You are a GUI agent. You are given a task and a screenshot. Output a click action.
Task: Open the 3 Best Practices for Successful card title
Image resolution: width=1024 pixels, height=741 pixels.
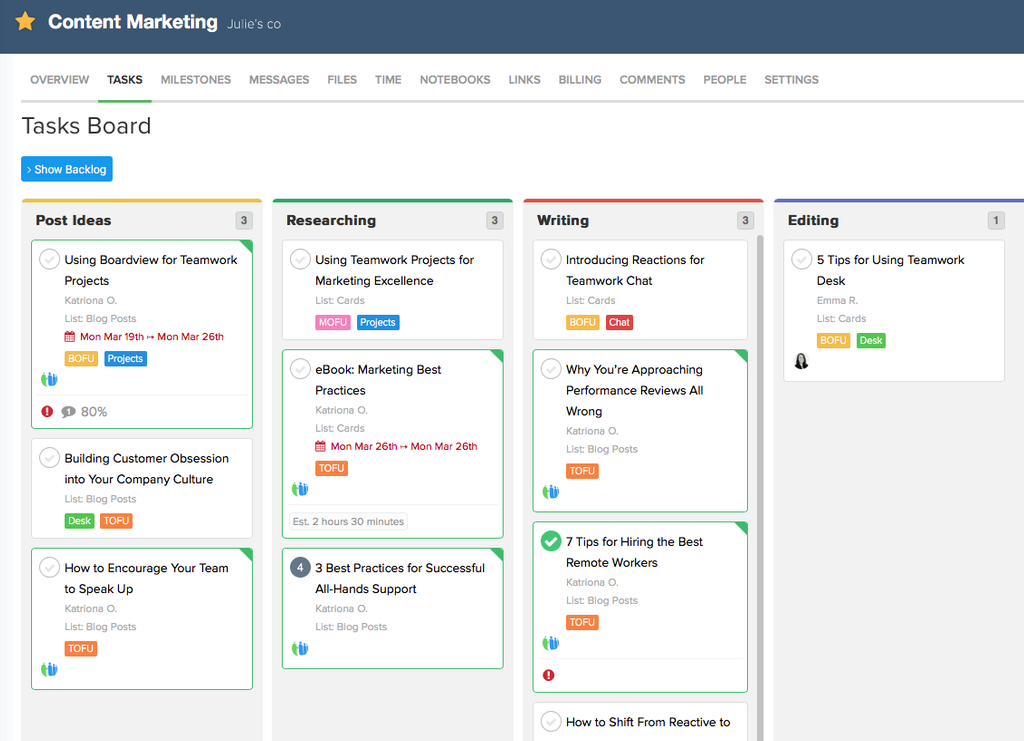(x=400, y=578)
